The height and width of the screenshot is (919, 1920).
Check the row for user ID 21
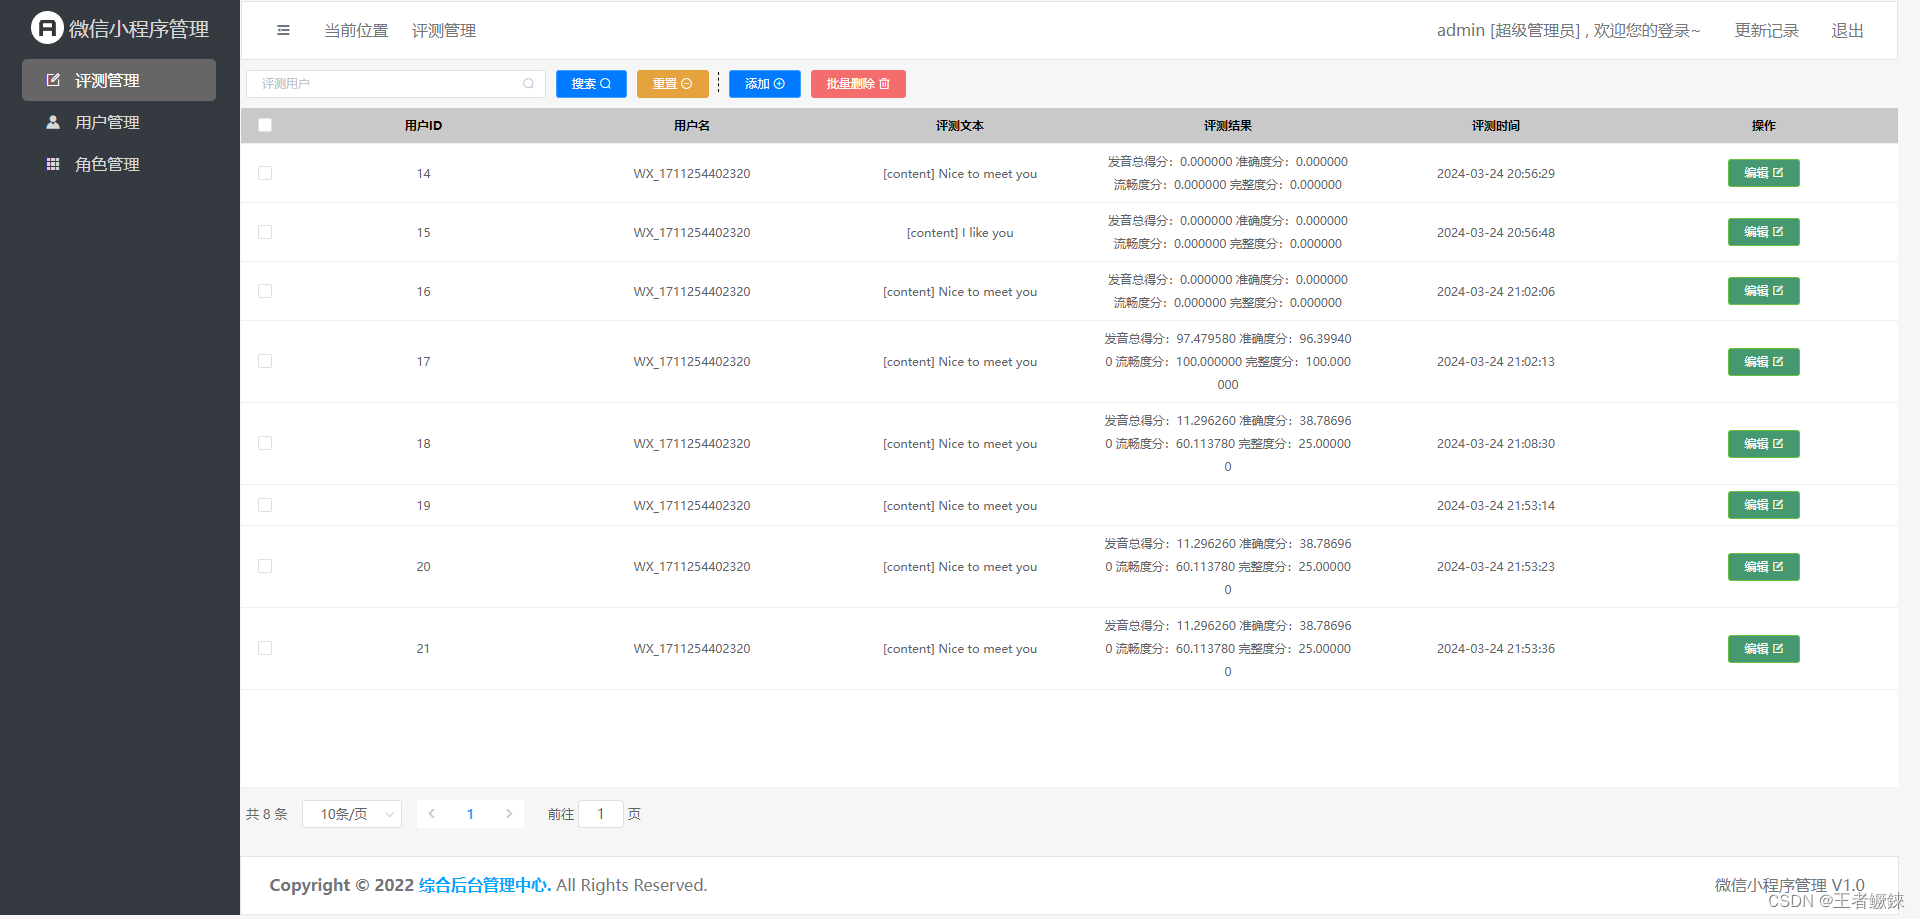265,648
